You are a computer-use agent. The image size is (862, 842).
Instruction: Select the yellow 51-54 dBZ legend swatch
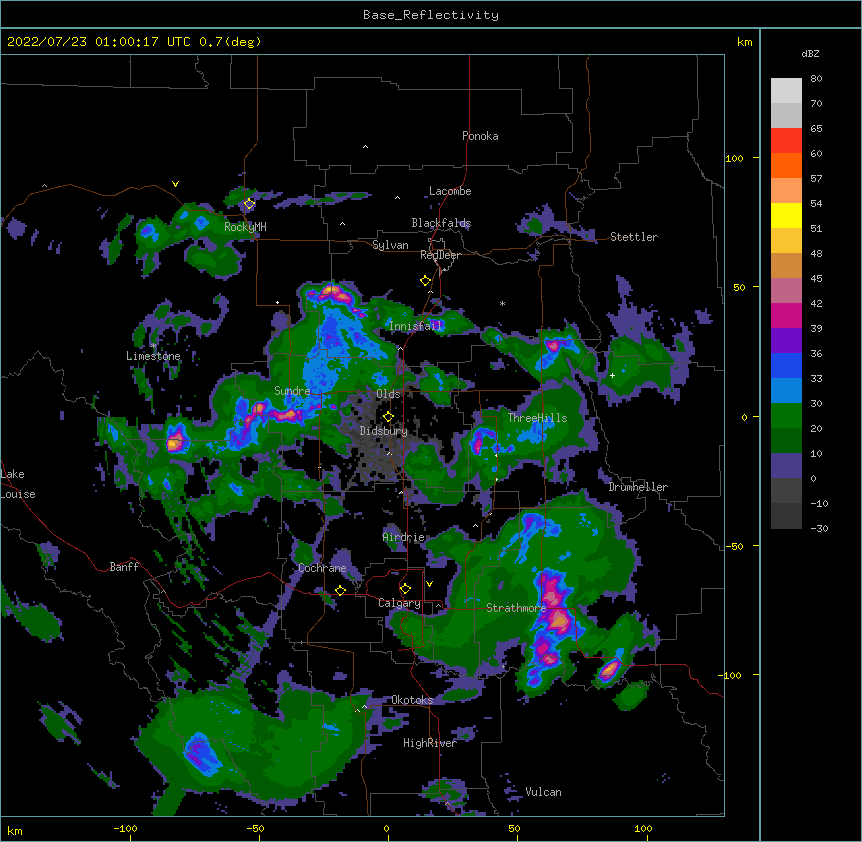(786, 215)
